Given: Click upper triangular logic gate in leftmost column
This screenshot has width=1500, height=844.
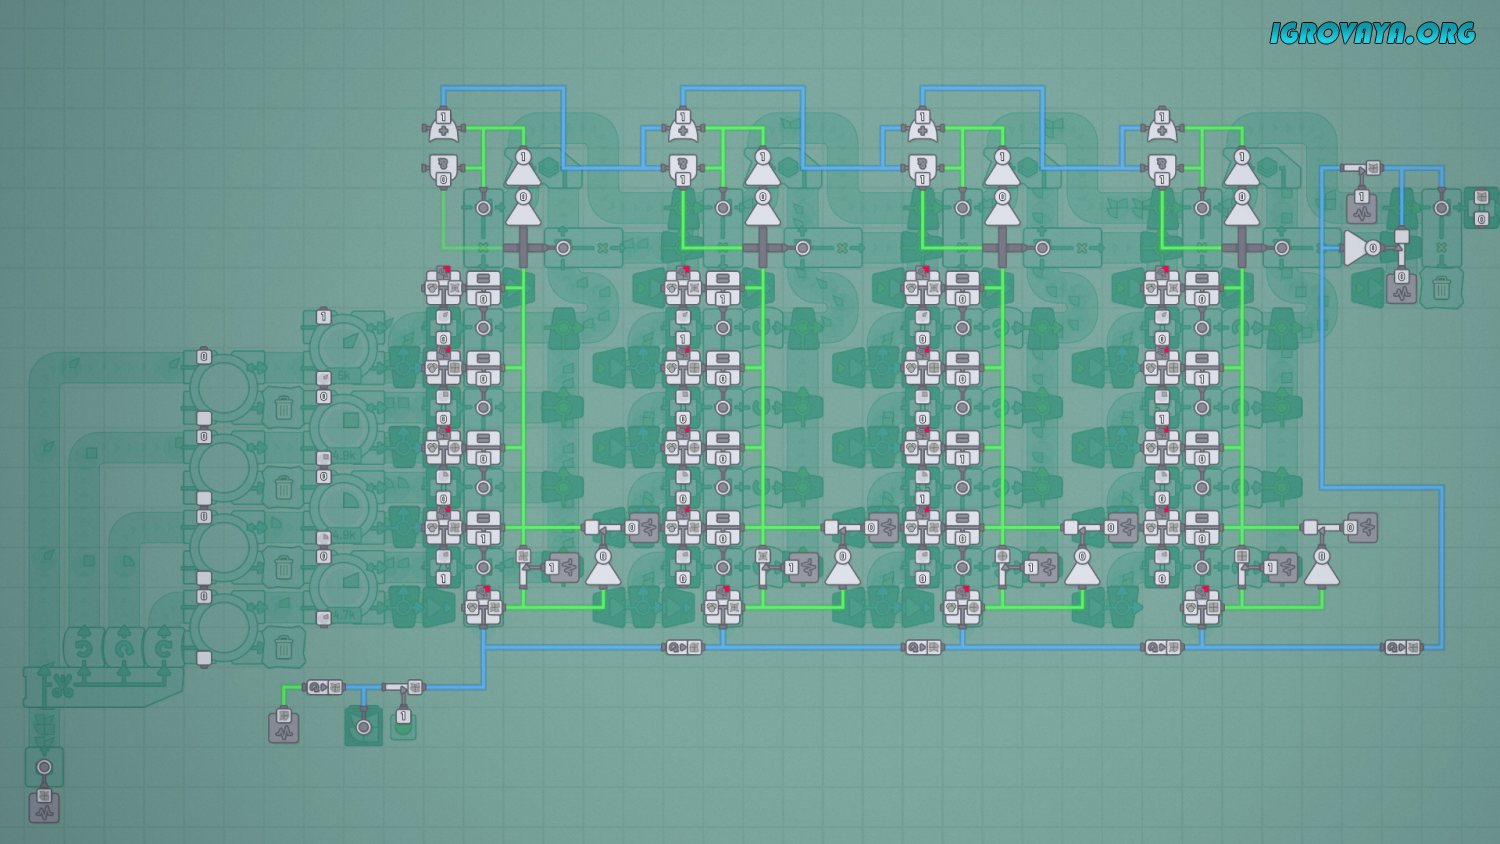Looking at the screenshot, I should click(522, 168).
